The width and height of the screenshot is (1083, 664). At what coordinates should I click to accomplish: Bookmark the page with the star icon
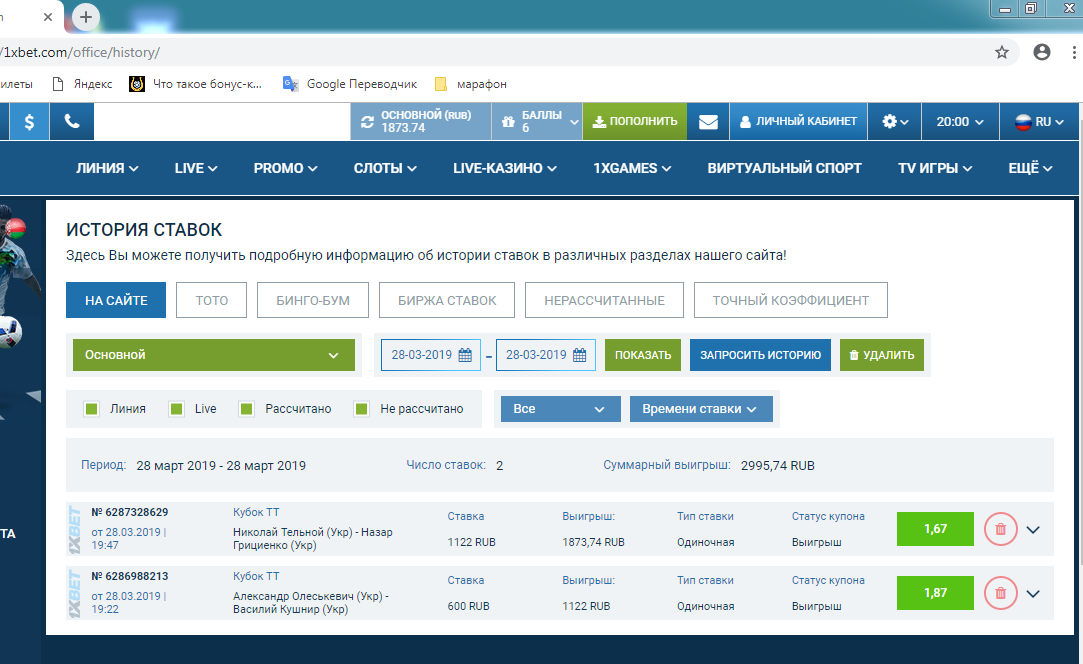[1001, 52]
